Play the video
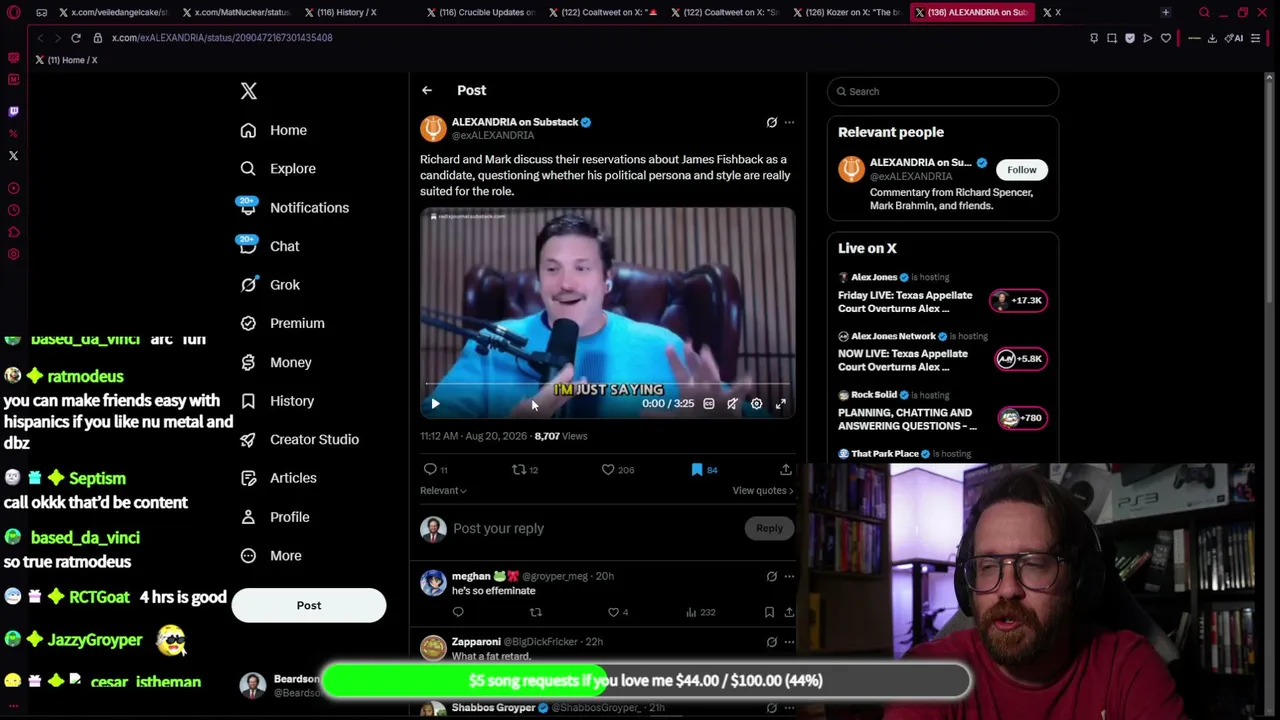 tap(435, 404)
